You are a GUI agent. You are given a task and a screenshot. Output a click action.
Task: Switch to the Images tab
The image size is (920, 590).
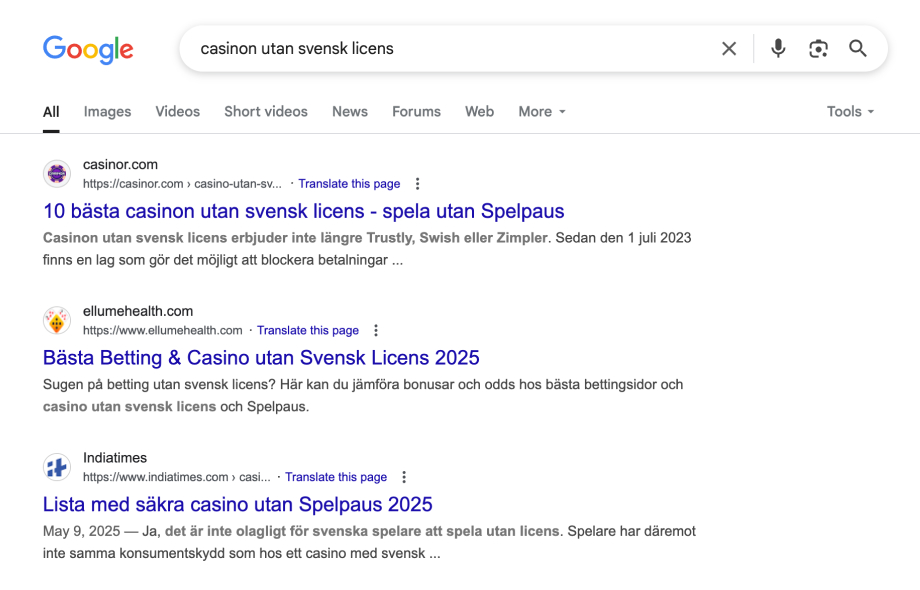click(107, 111)
